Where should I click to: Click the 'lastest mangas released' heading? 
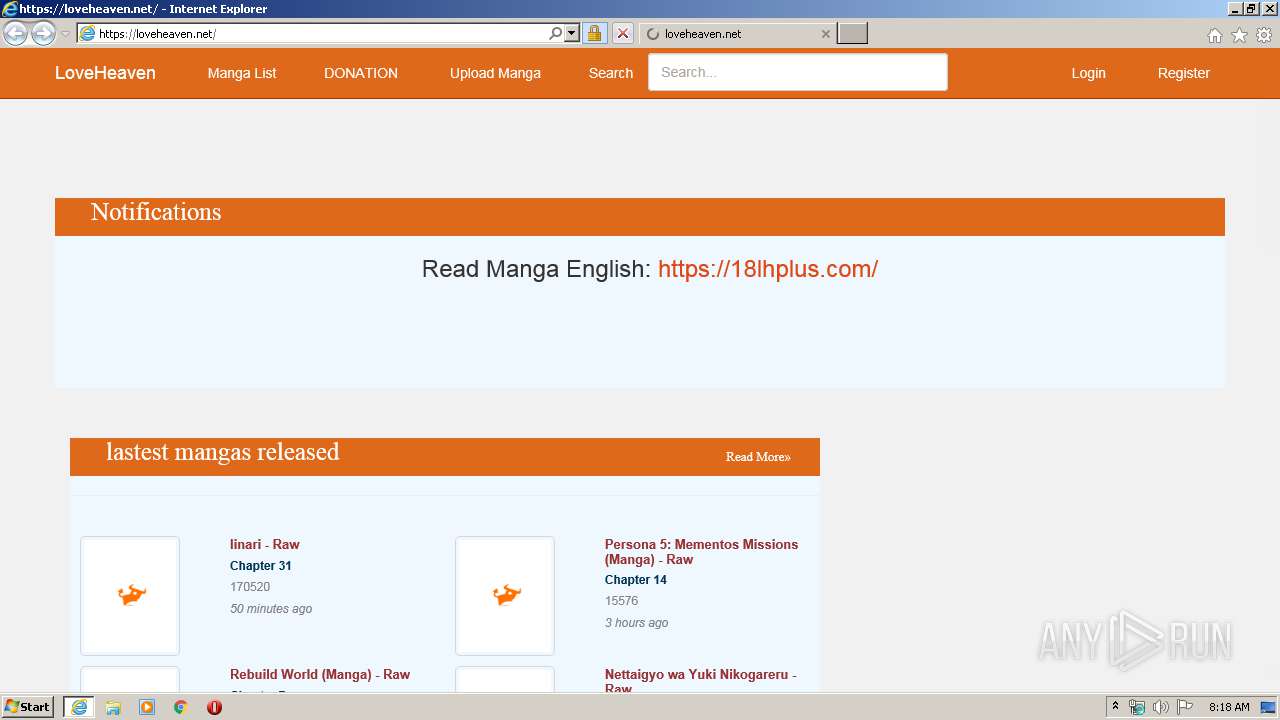point(223,452)
